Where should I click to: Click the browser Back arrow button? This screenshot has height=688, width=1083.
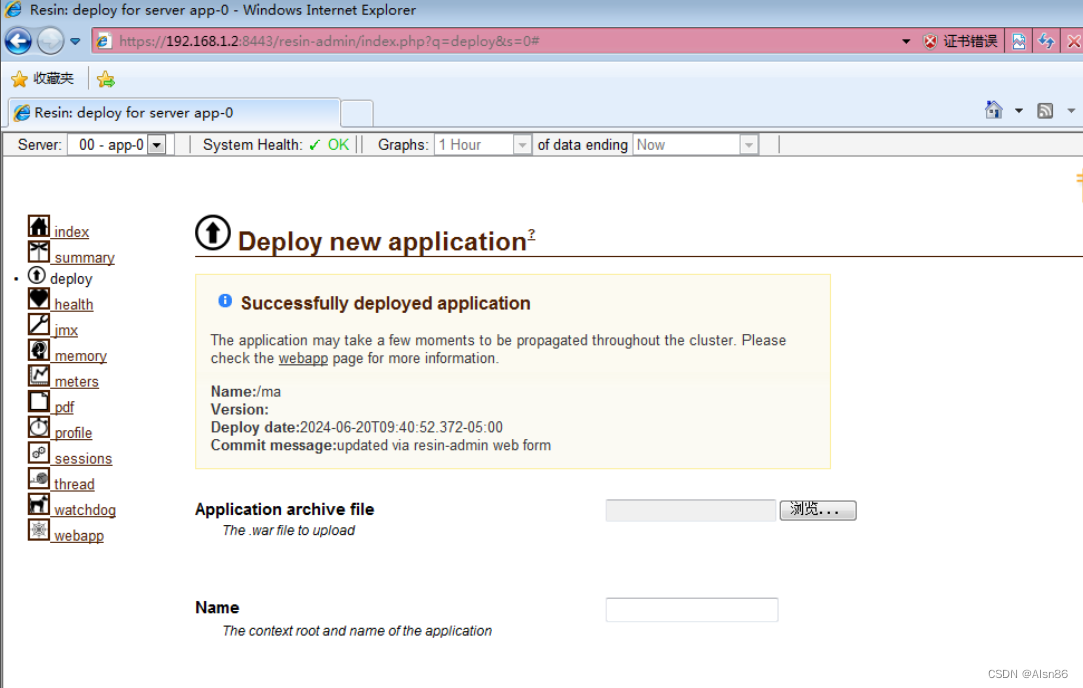pyautogui.click(x=19, y=41)
